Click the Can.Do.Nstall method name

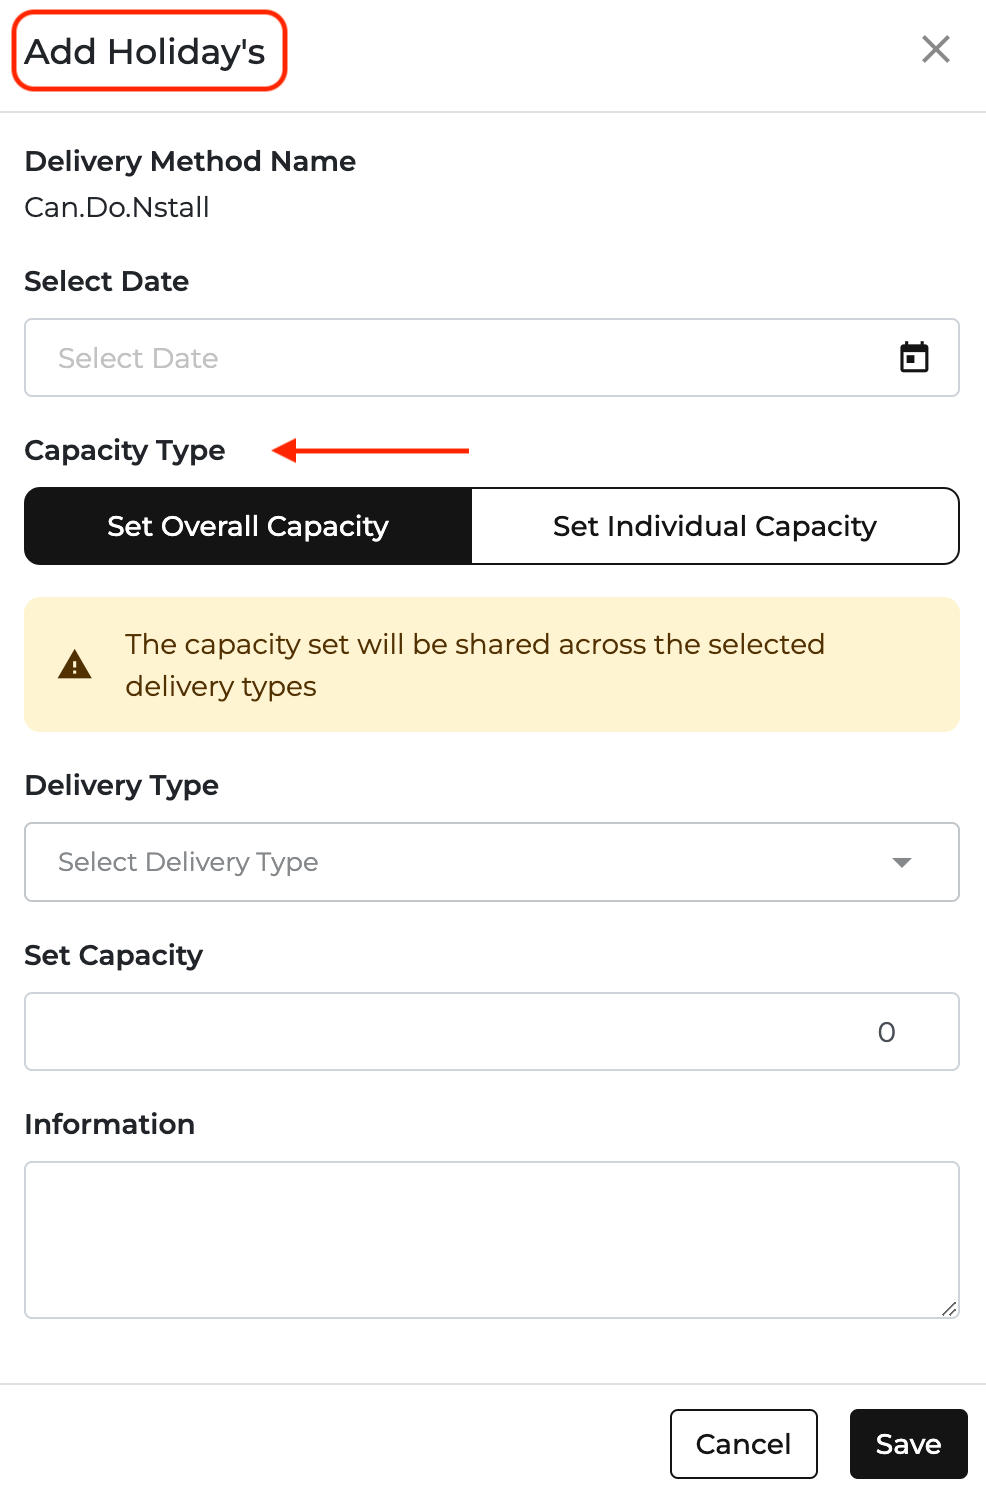click(x=117, y=207)
